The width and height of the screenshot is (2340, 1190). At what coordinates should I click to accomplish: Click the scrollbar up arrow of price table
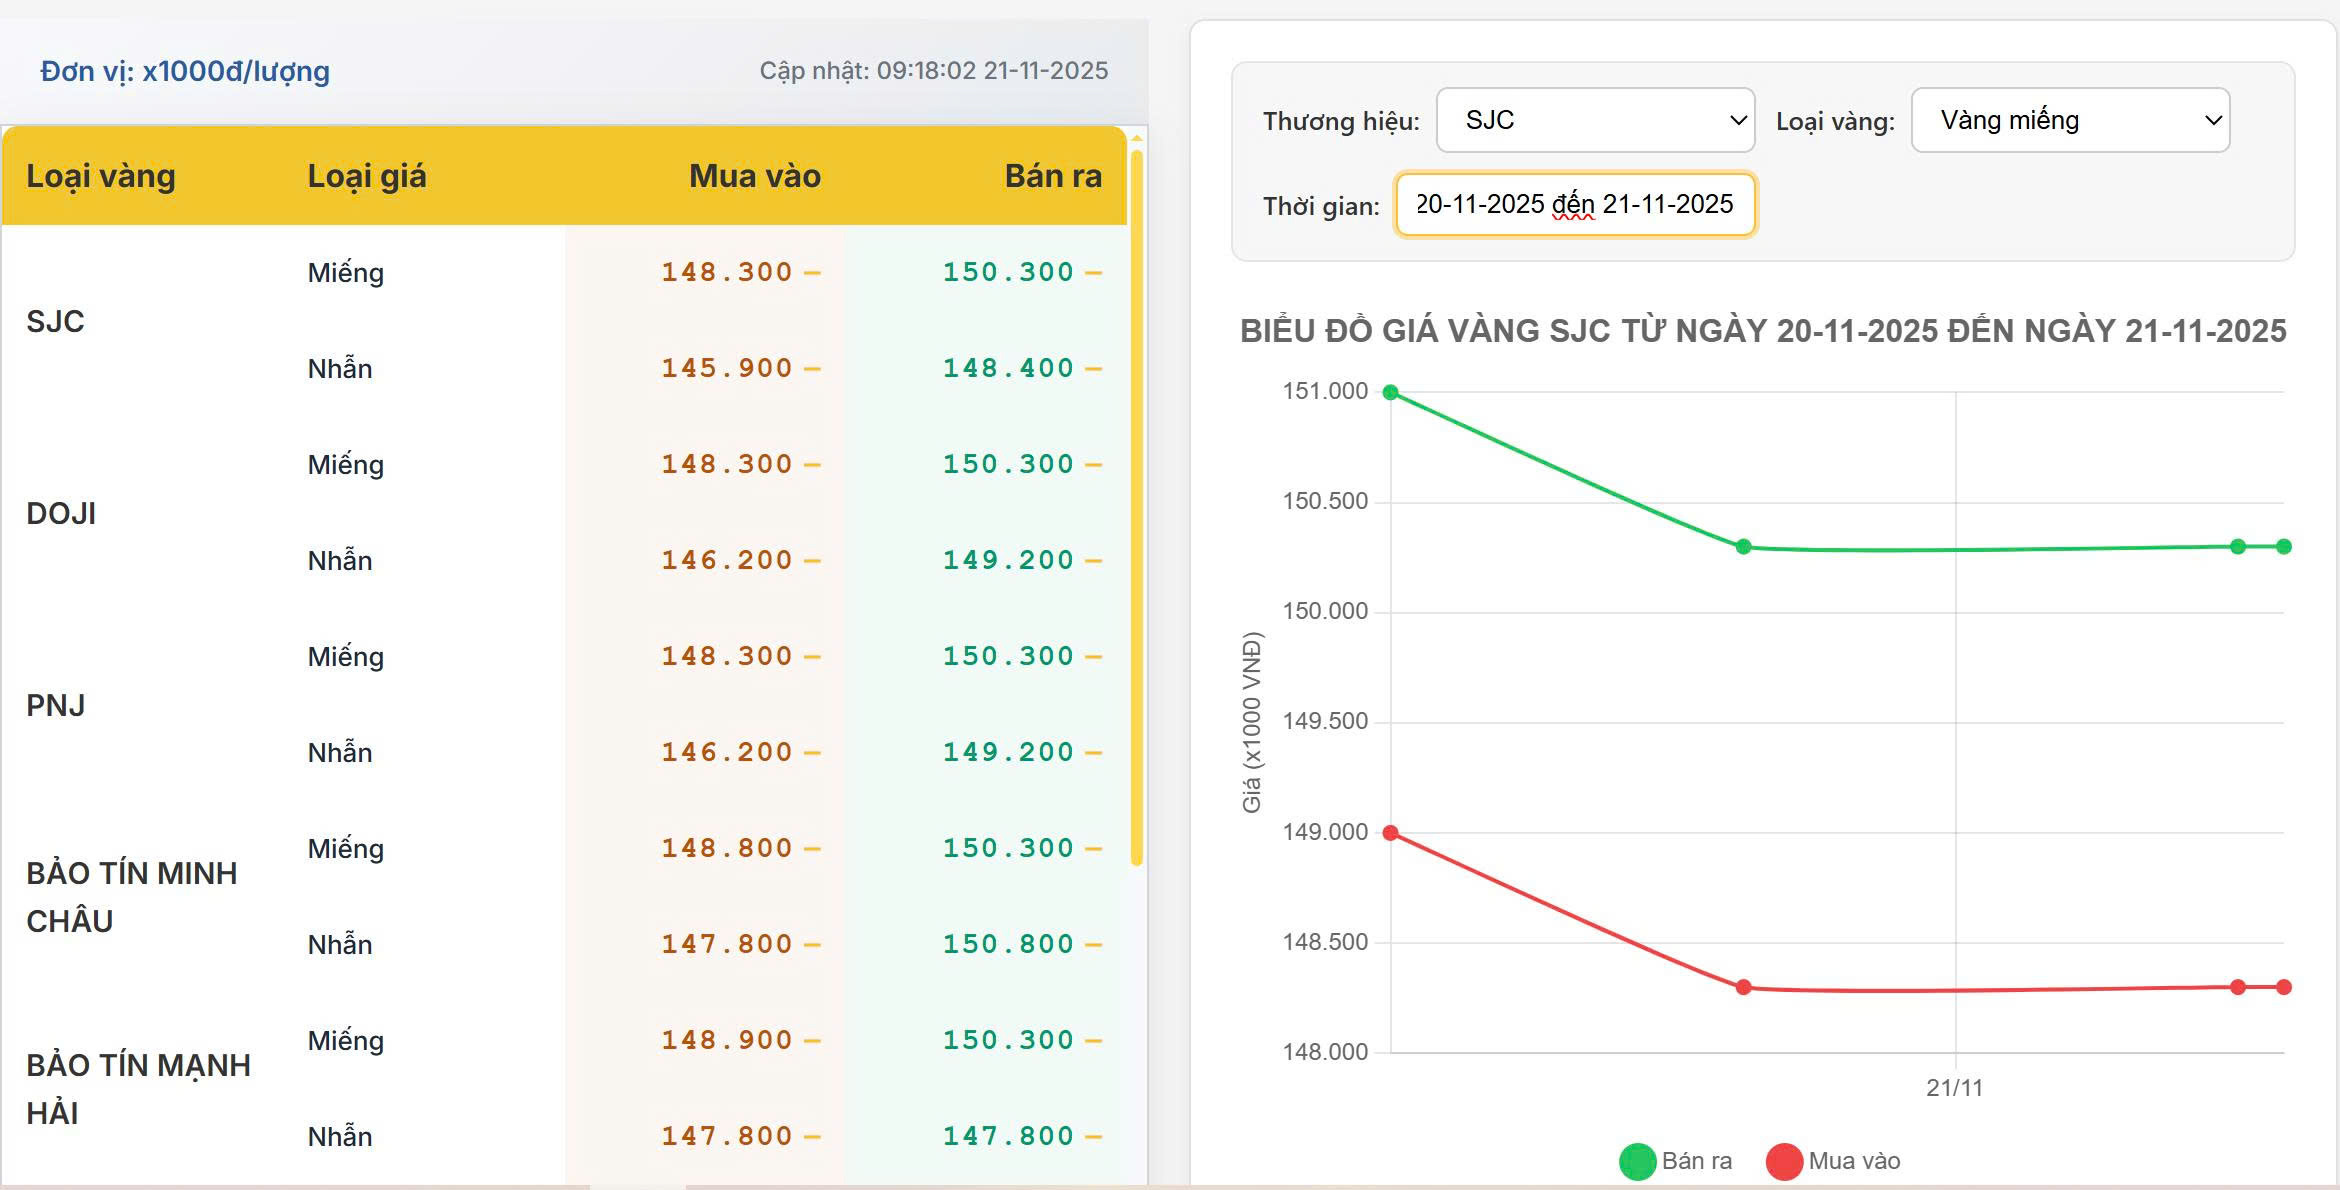tap(1137, 138)
